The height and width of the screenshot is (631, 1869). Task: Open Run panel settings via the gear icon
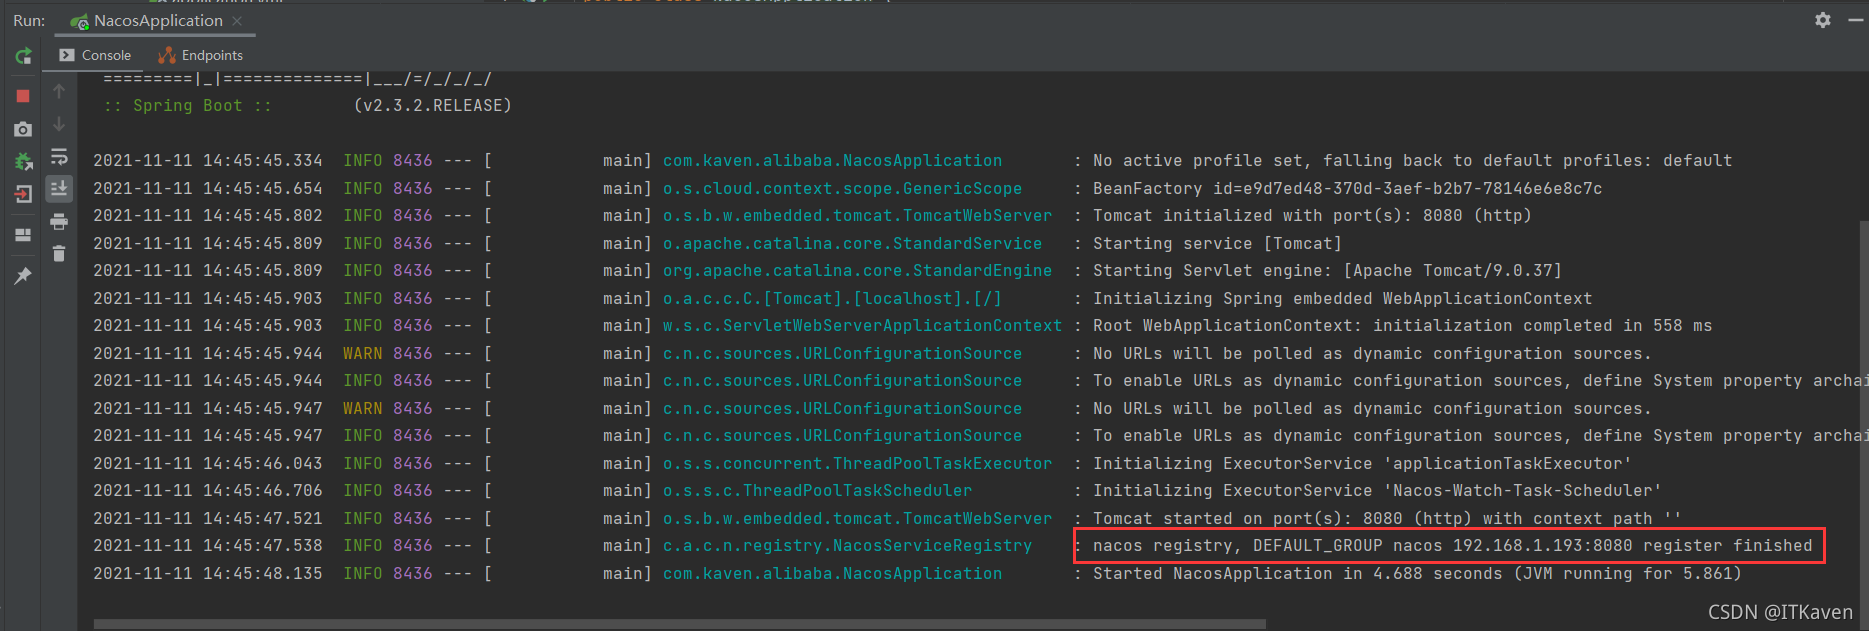pyautogui.click(x=1823, y=20)
